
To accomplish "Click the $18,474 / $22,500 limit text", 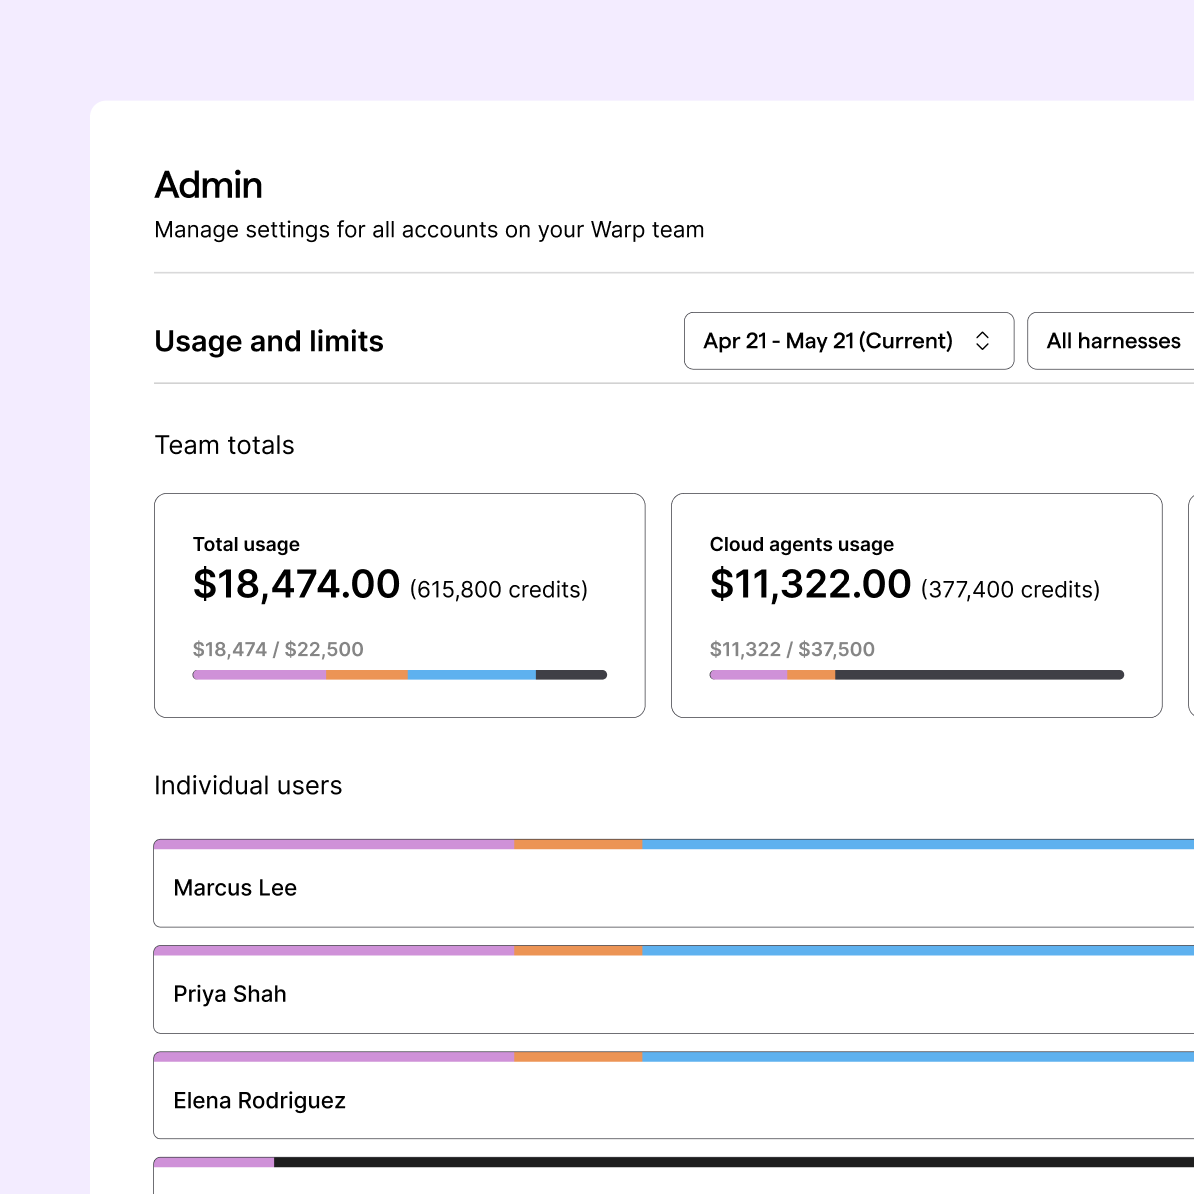I will click(278, 649).
